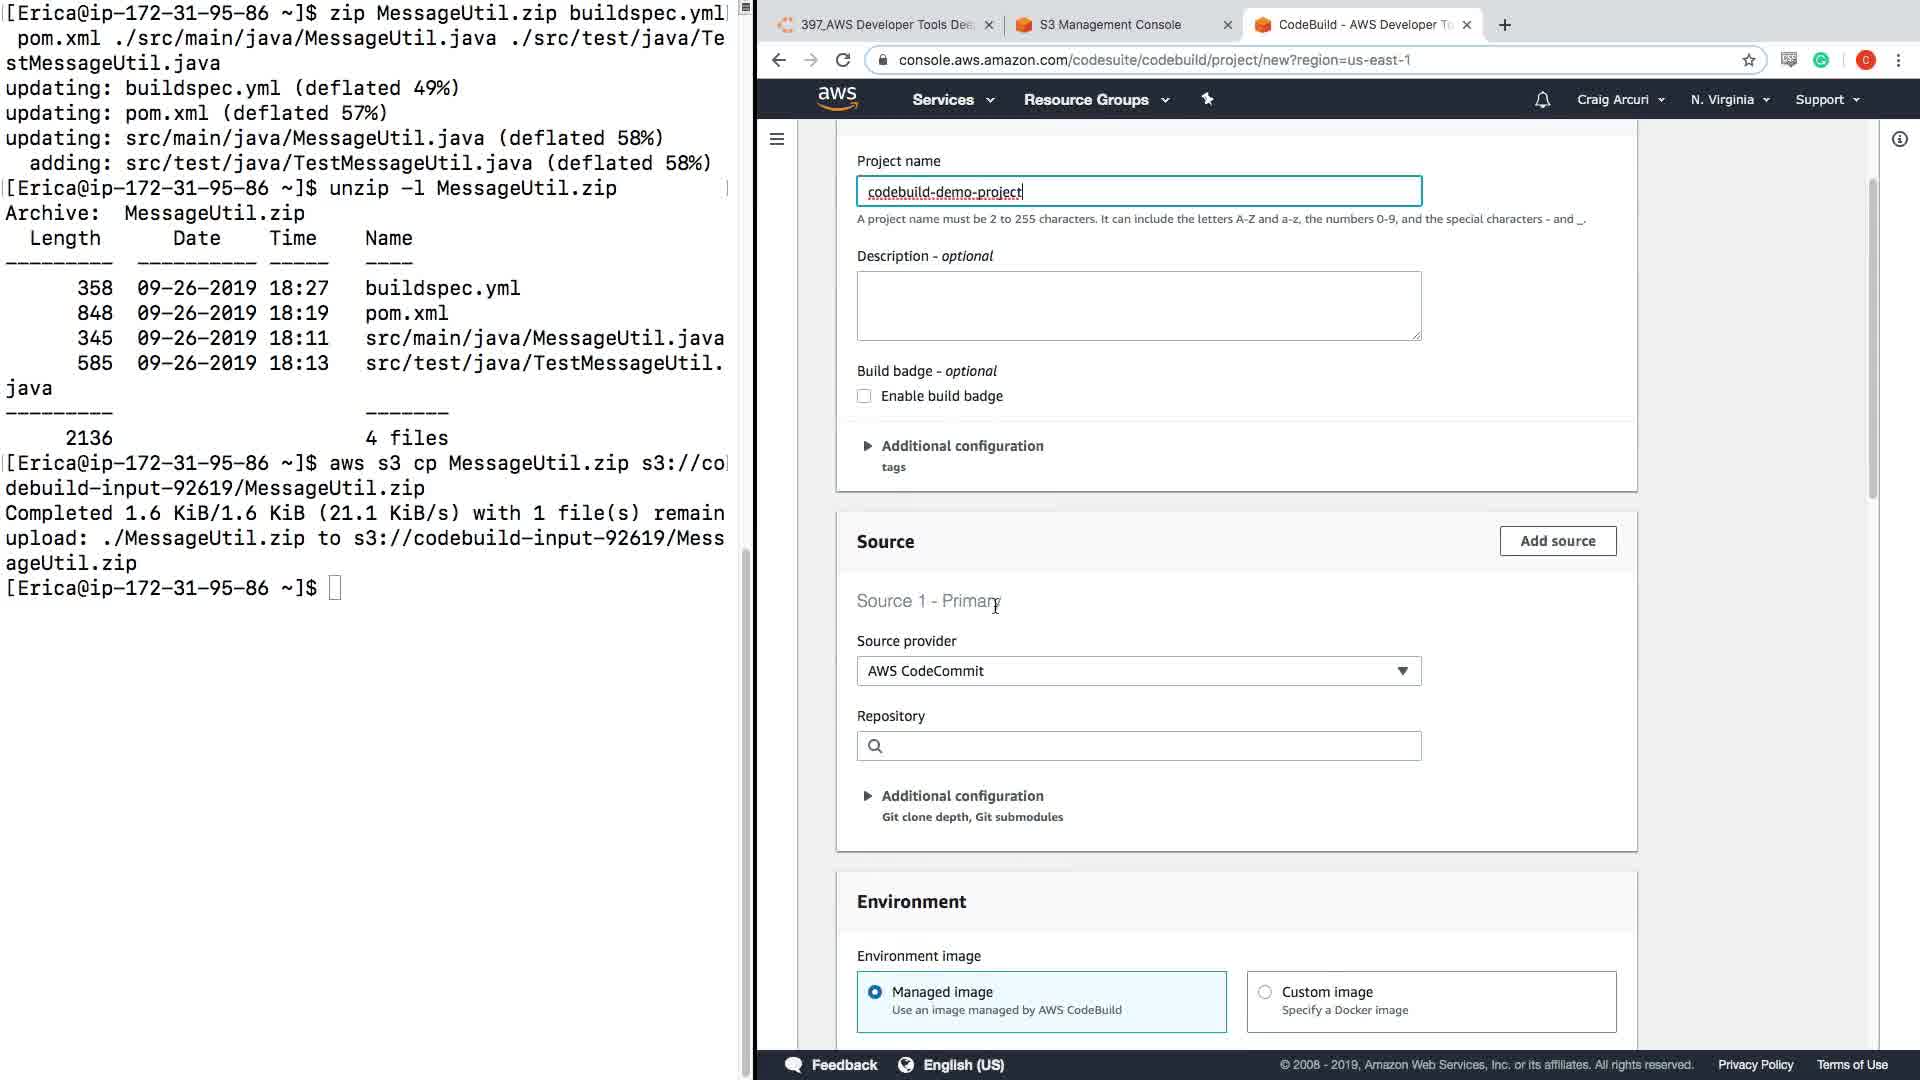1920x1080 pixels.
Task: Select the Custom image option
Action: coord(1265,992)
